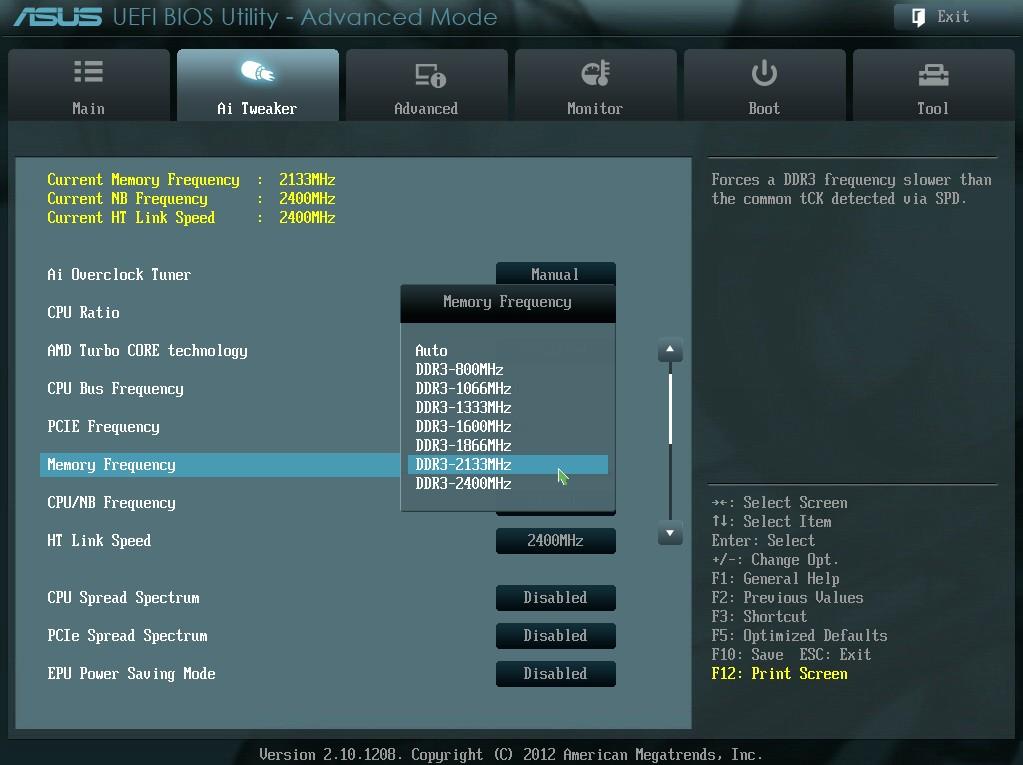The height and width of the screenshot is (765, 1023).
Task: Click Current HT Link Speed value
Action: tap(307, 217)
